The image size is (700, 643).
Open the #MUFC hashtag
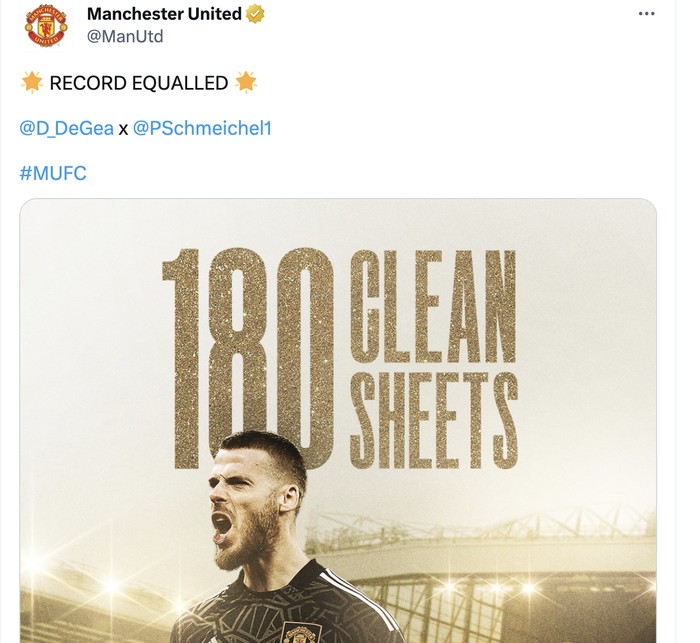[53, 173]
